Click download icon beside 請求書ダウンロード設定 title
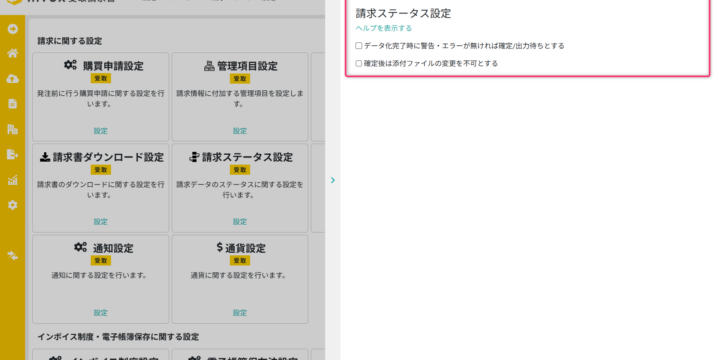 [45, 157]
